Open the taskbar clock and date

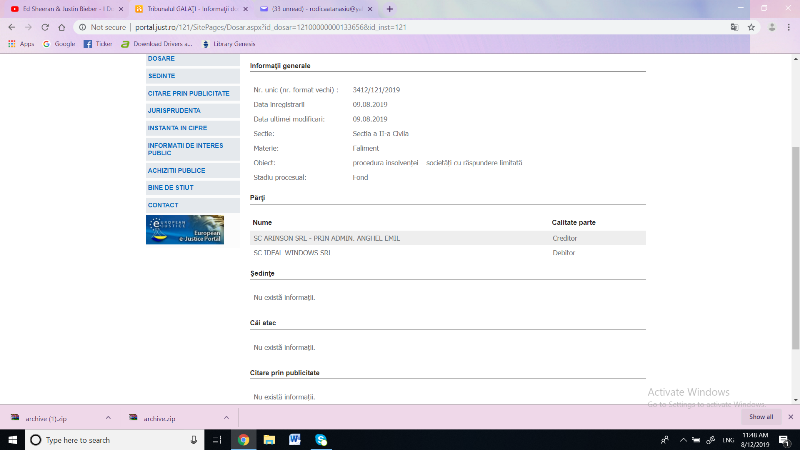click(x=755, y=440)
